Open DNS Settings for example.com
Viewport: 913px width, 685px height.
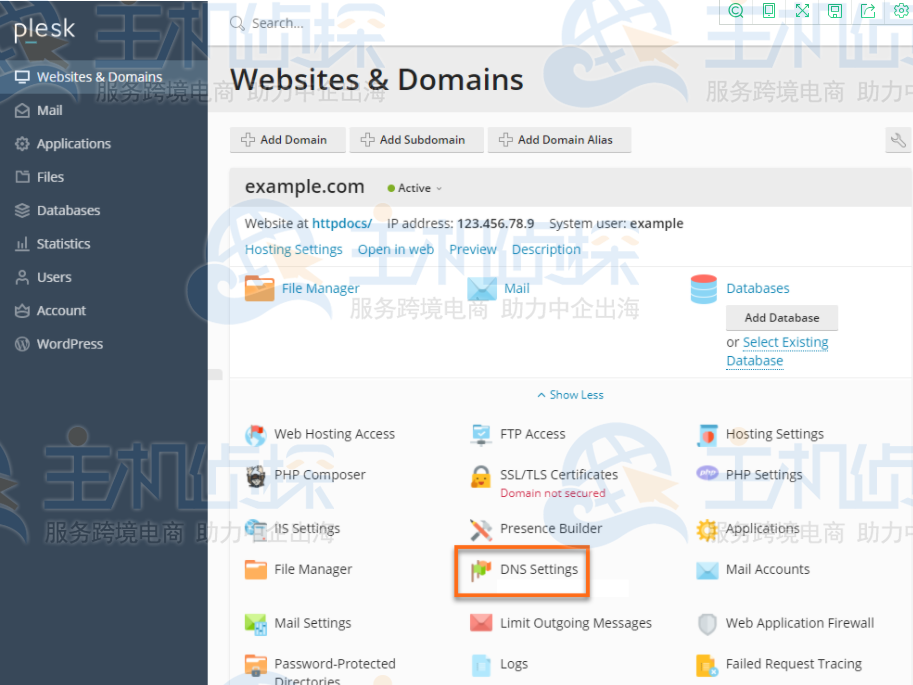point(540,569)
